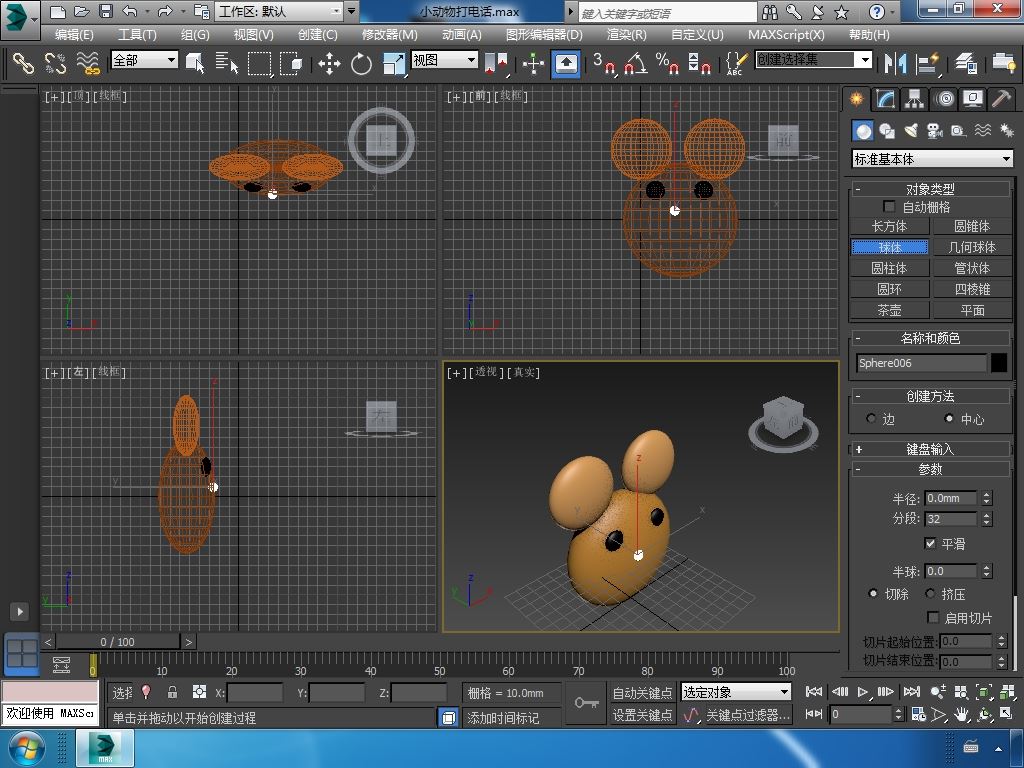
Task: Click the 0 / 100 time slider
Action: [x=118, y=642]
